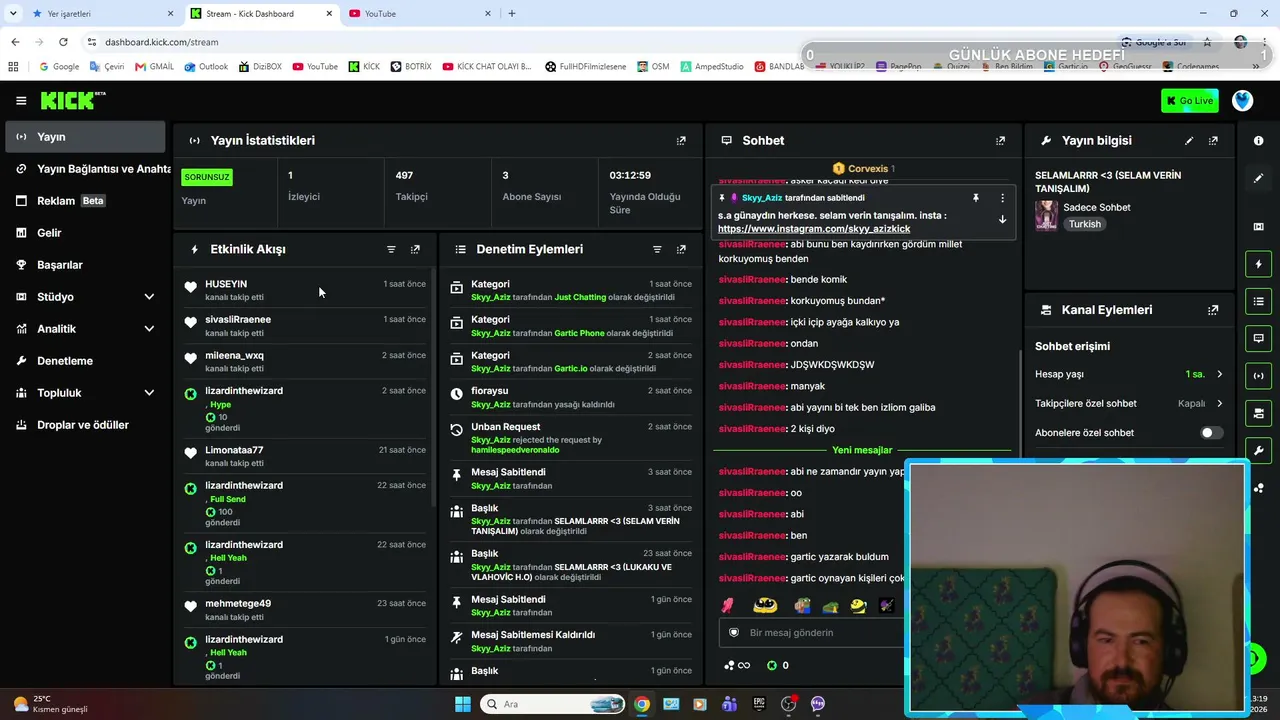Open the hamburger menu beside Kick logo

(x=21, y=100)
